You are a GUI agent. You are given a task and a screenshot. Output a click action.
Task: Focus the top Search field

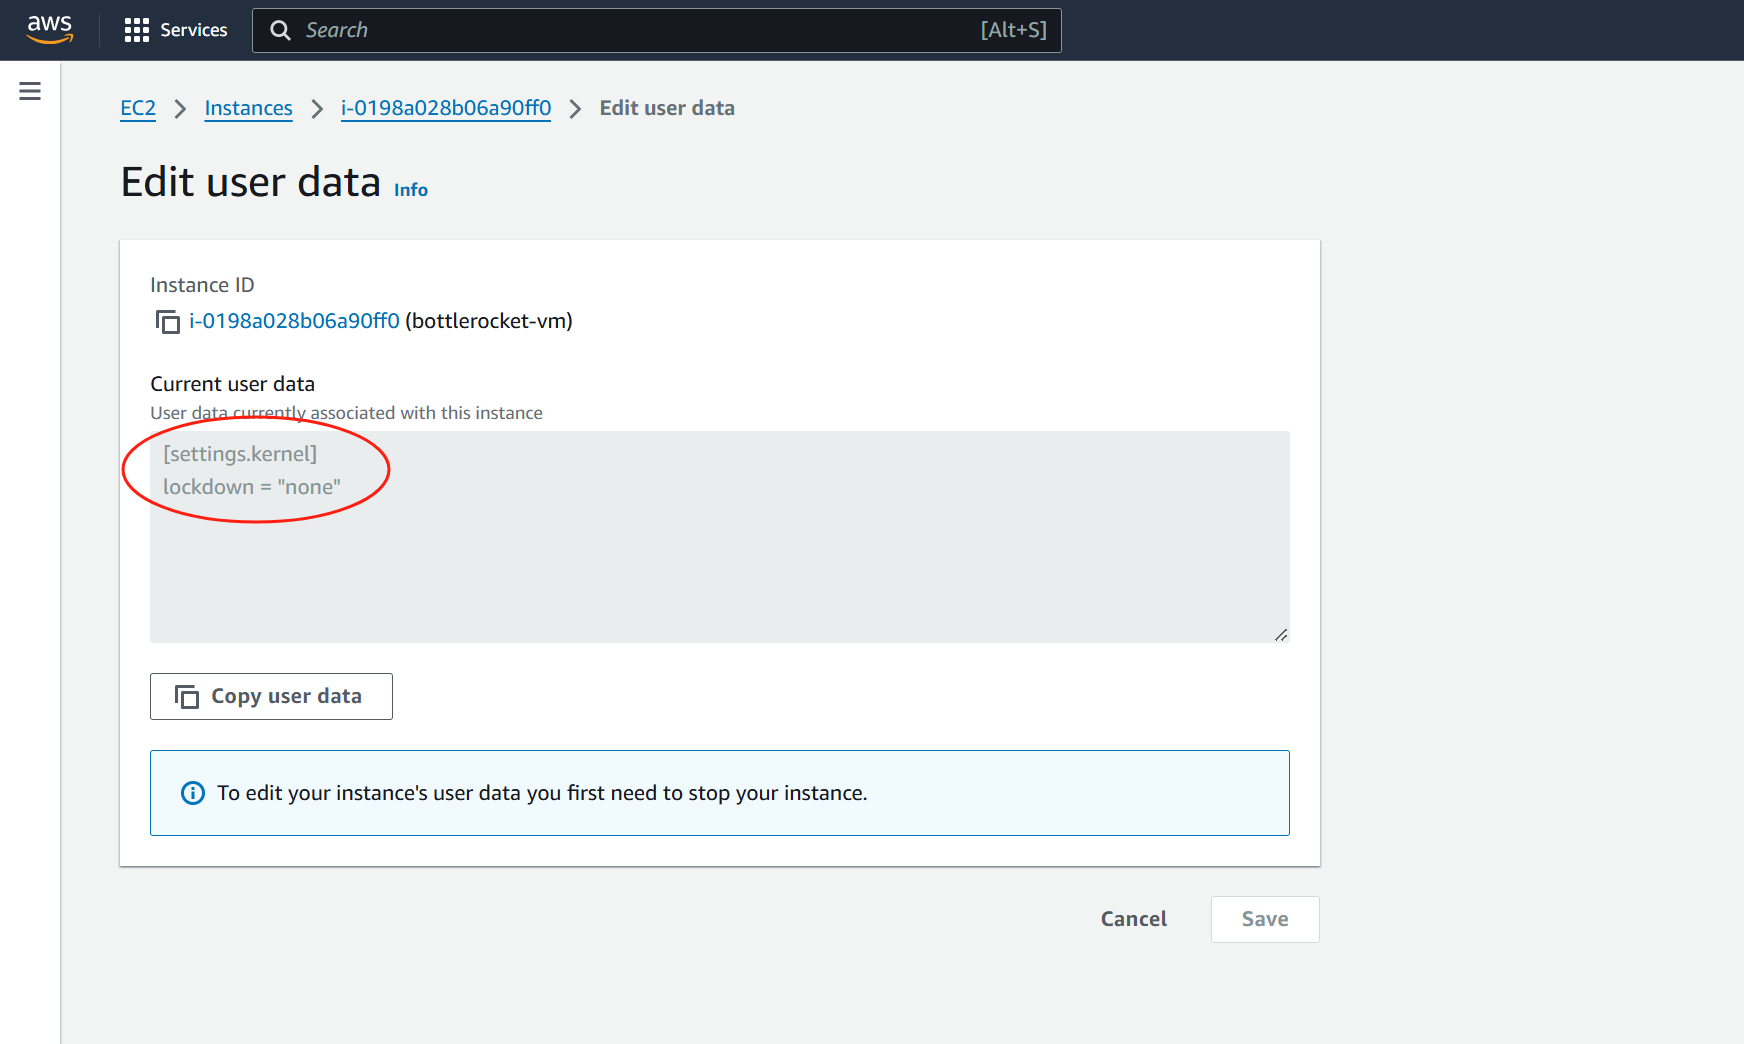point(657,30)
